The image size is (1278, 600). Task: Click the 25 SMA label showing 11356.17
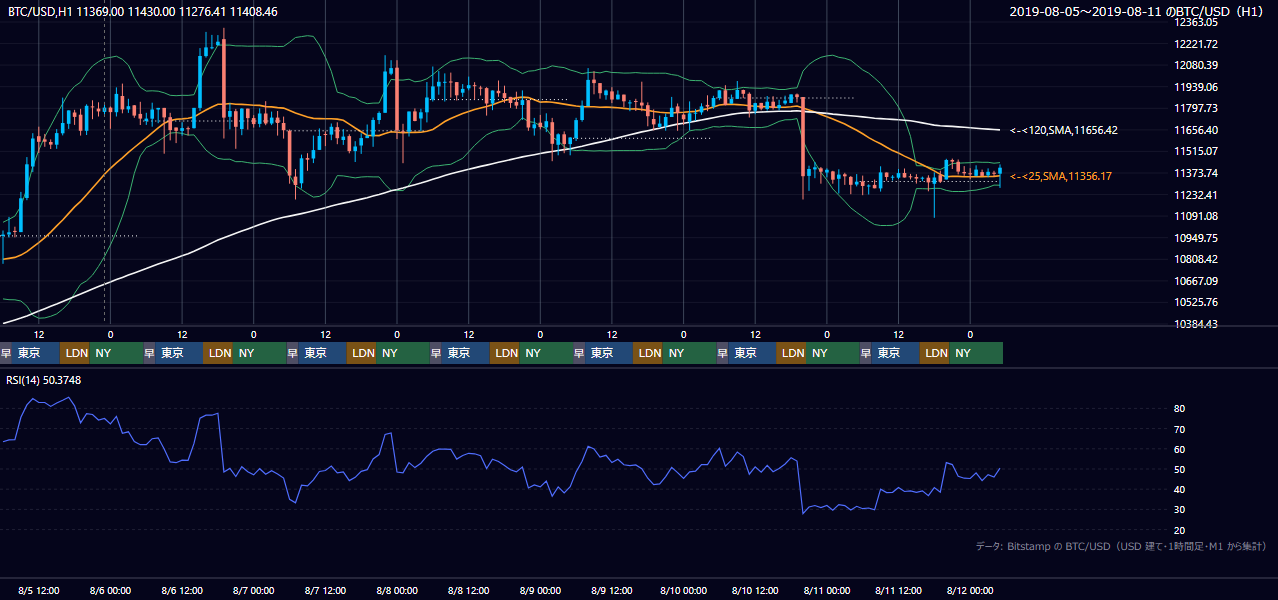(x=1061, y=176)
